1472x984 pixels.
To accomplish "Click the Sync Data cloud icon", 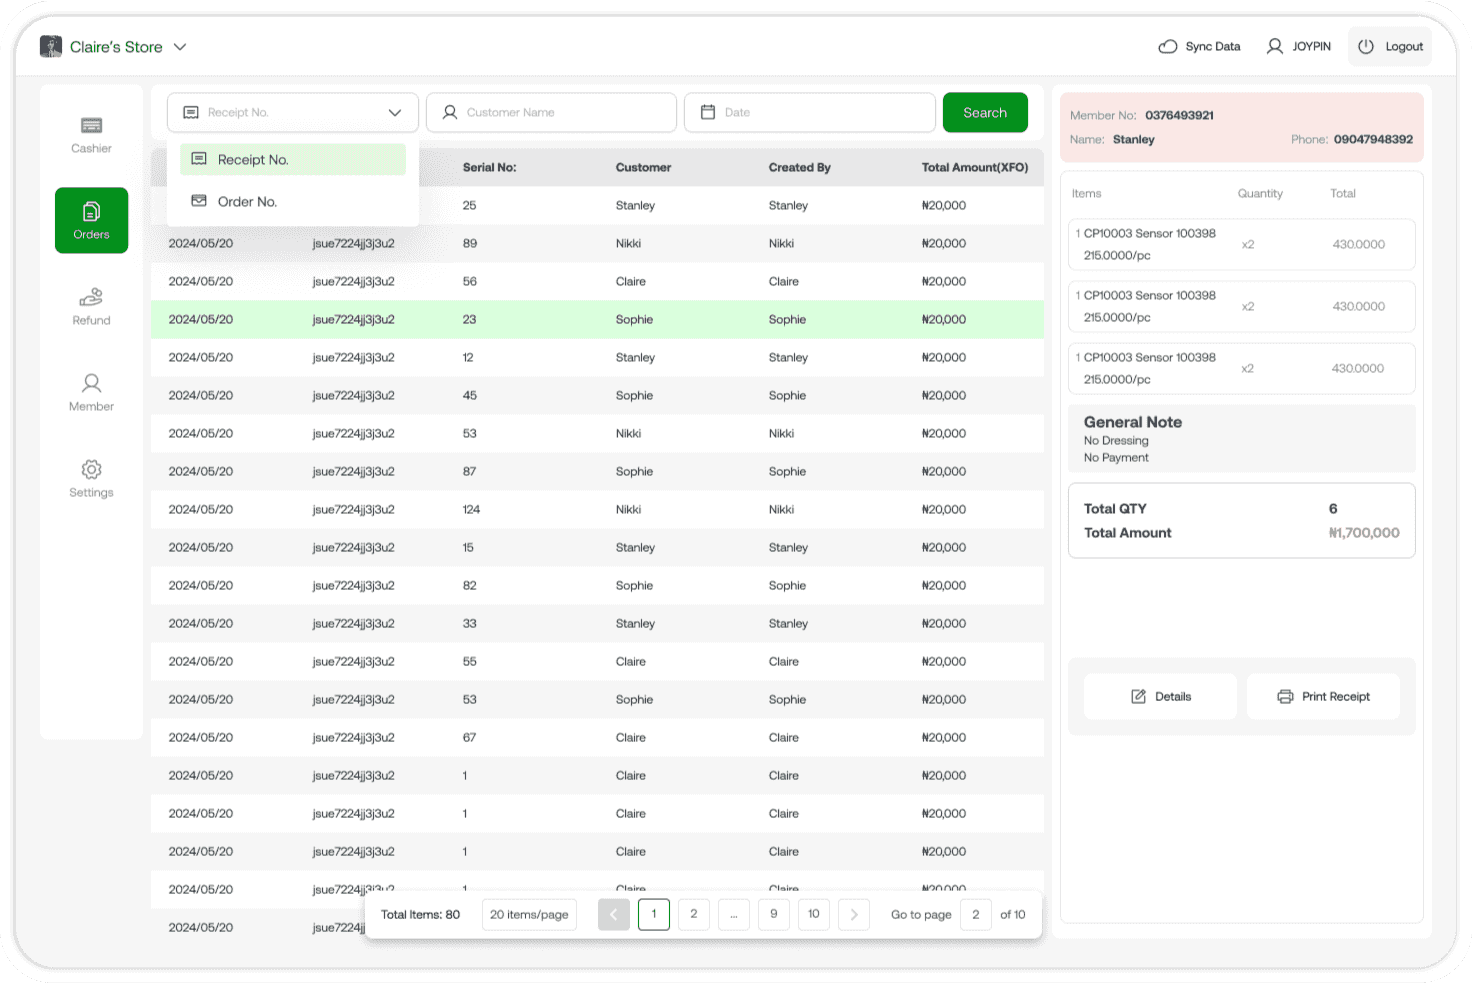I will [x=1168, y=46].
